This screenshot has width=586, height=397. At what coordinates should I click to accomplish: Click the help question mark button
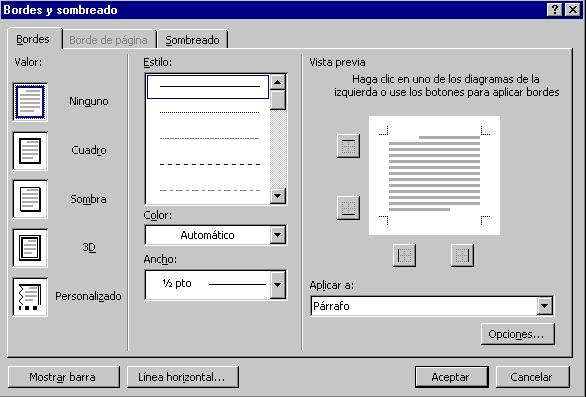pyautogui.click(x=555, y=10)
